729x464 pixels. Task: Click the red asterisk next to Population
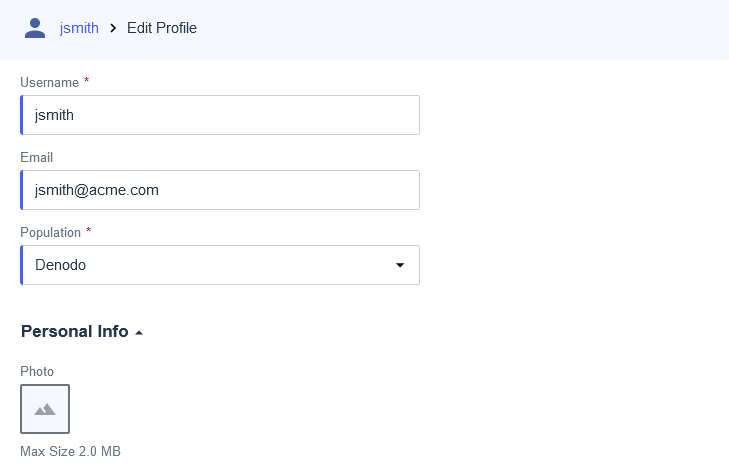tap(88, 230)
